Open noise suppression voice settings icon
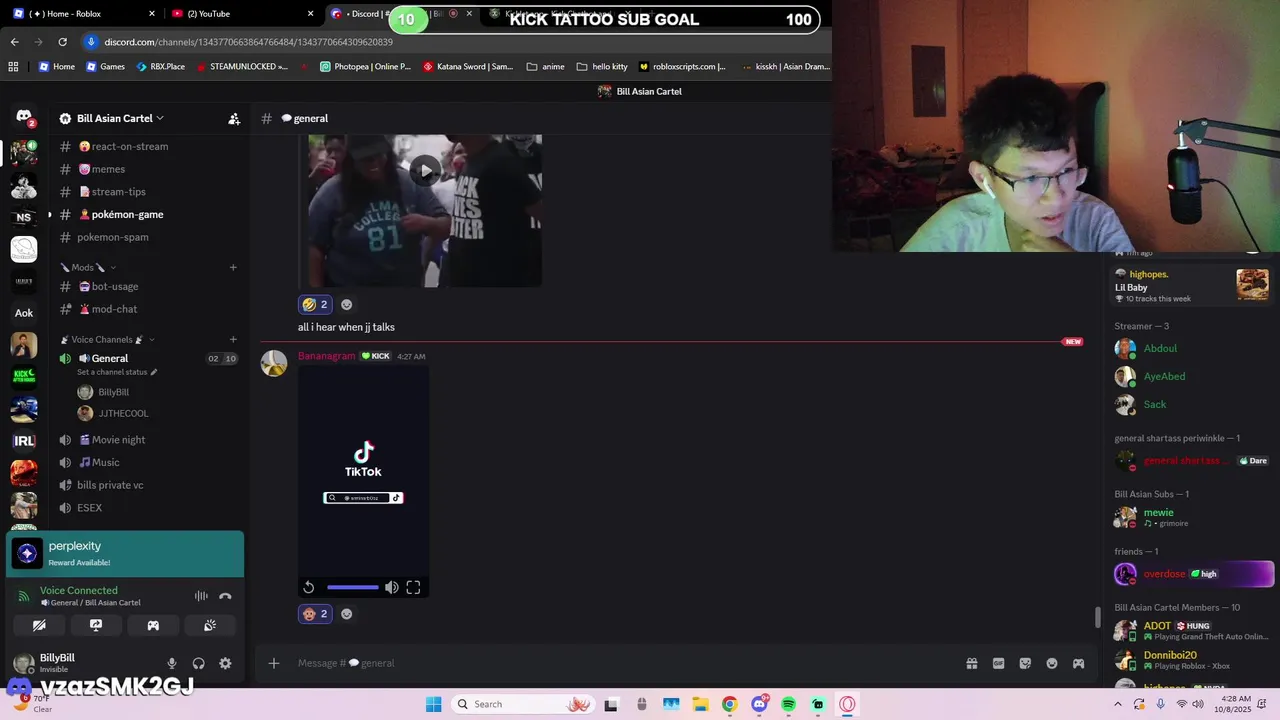The width and height of the screenshot is (1280, 720). (201, 596)
